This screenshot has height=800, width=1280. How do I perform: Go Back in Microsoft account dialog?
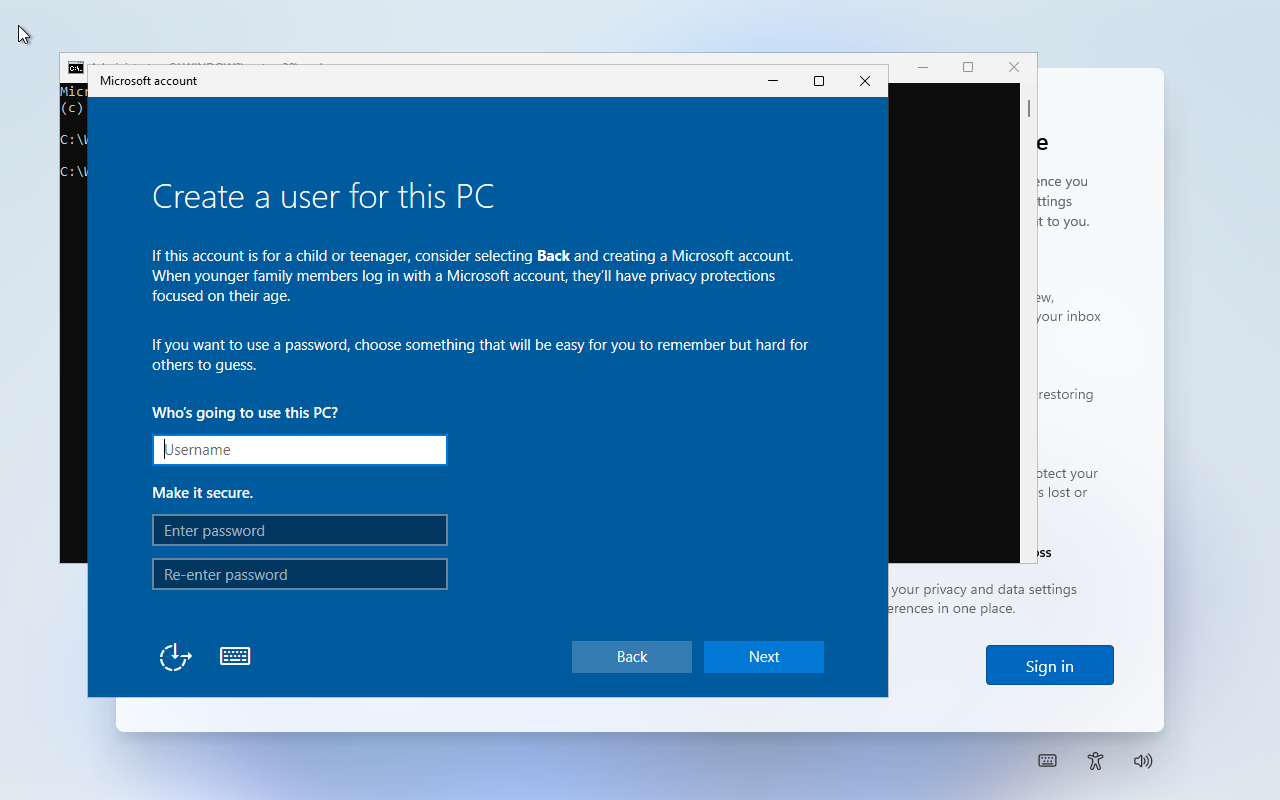tap(632, 657)
